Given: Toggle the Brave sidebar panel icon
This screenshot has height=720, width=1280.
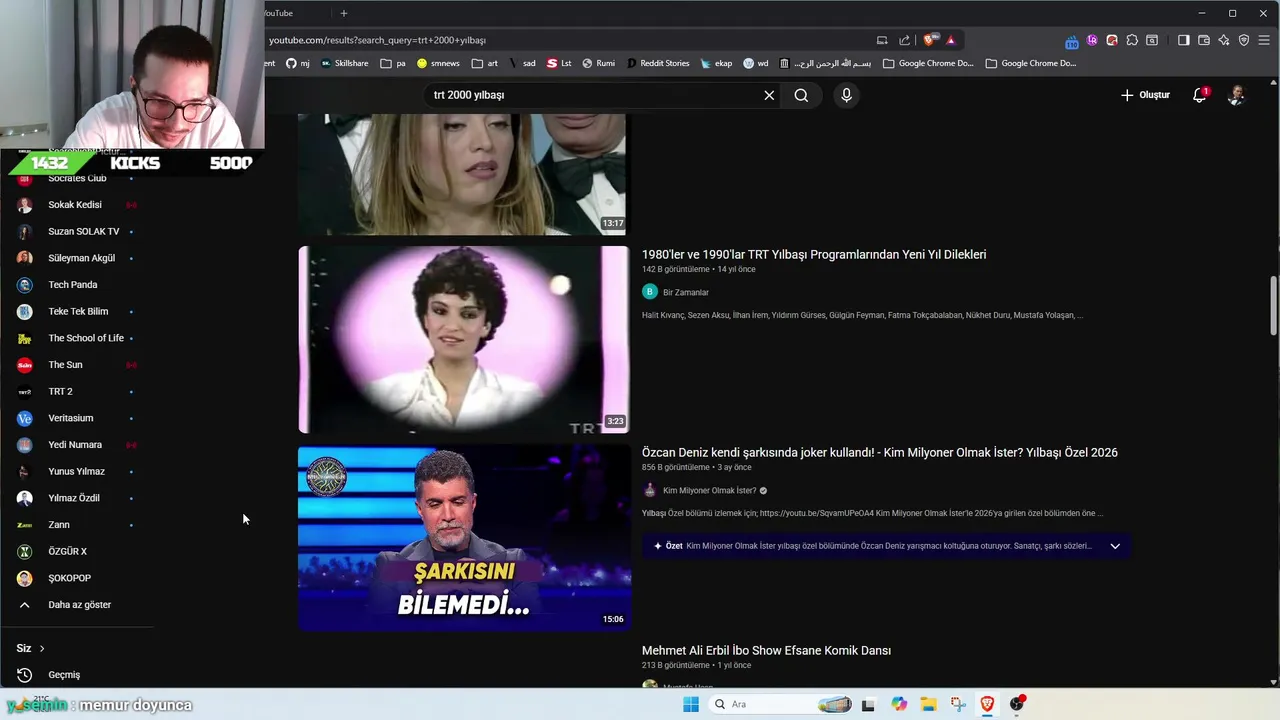Looking at the screenshot, I should coord(1183,40).
